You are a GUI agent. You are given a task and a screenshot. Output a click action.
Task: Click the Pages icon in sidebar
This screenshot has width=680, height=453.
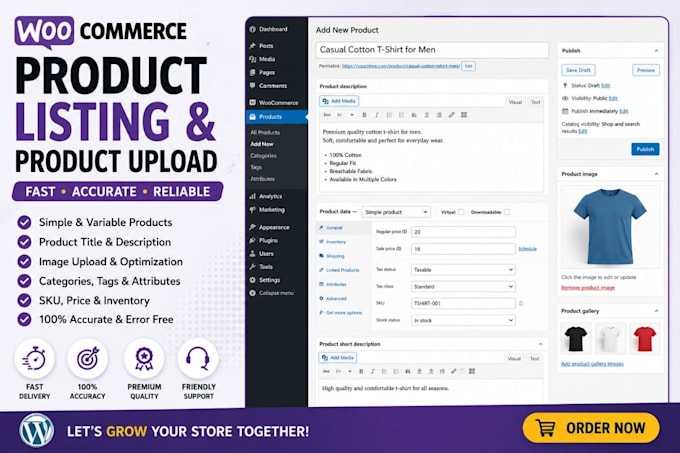pos(252,72)
